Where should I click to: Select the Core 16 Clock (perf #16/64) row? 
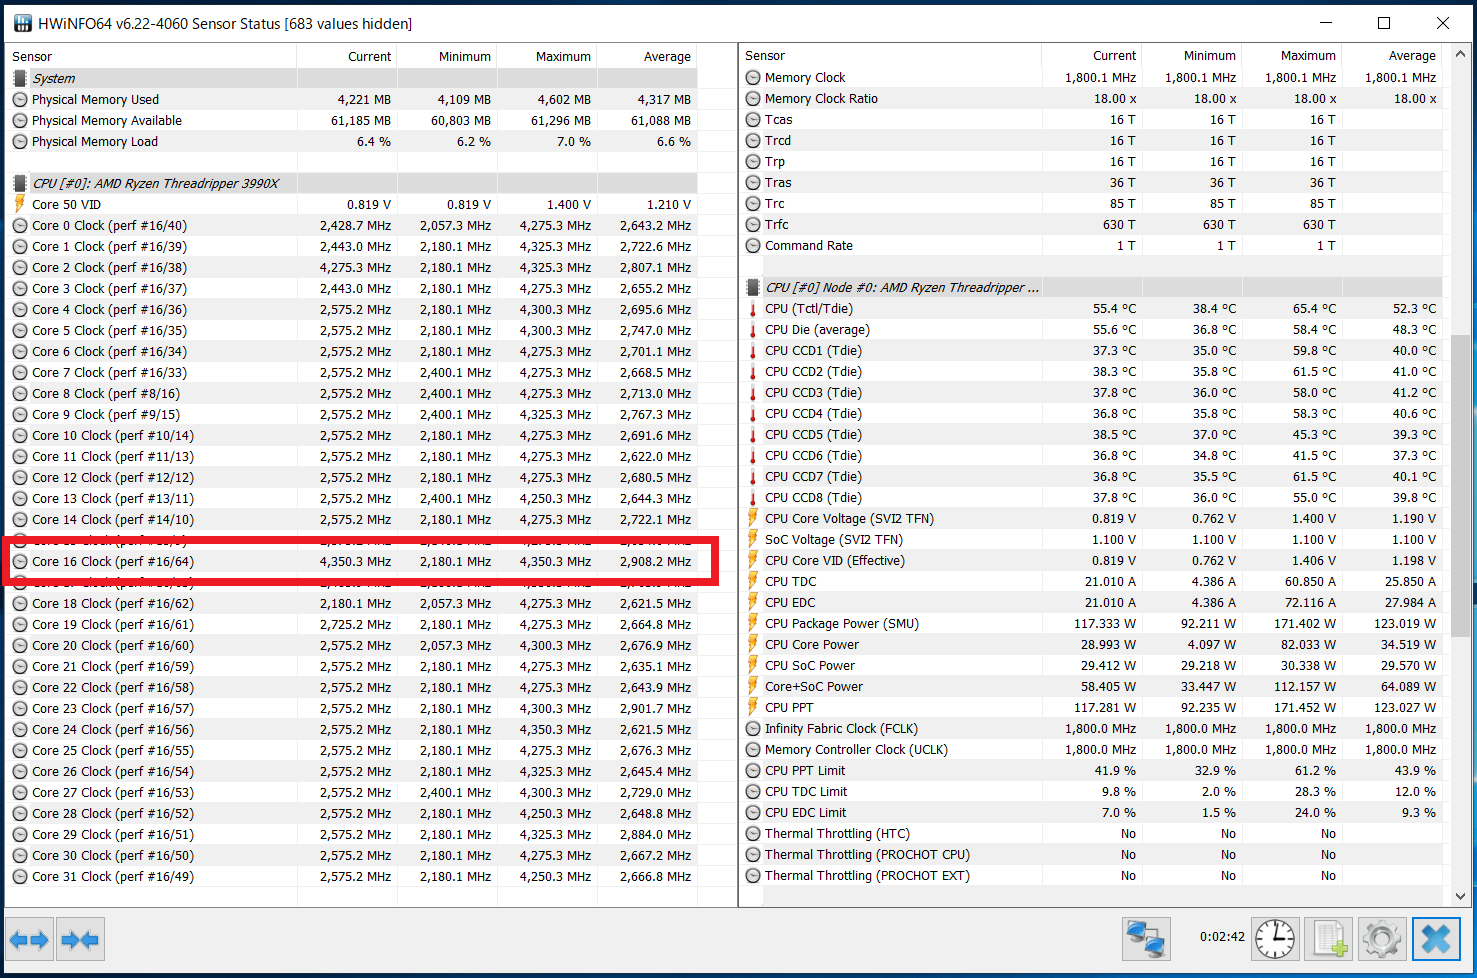(x=351, y=561)
